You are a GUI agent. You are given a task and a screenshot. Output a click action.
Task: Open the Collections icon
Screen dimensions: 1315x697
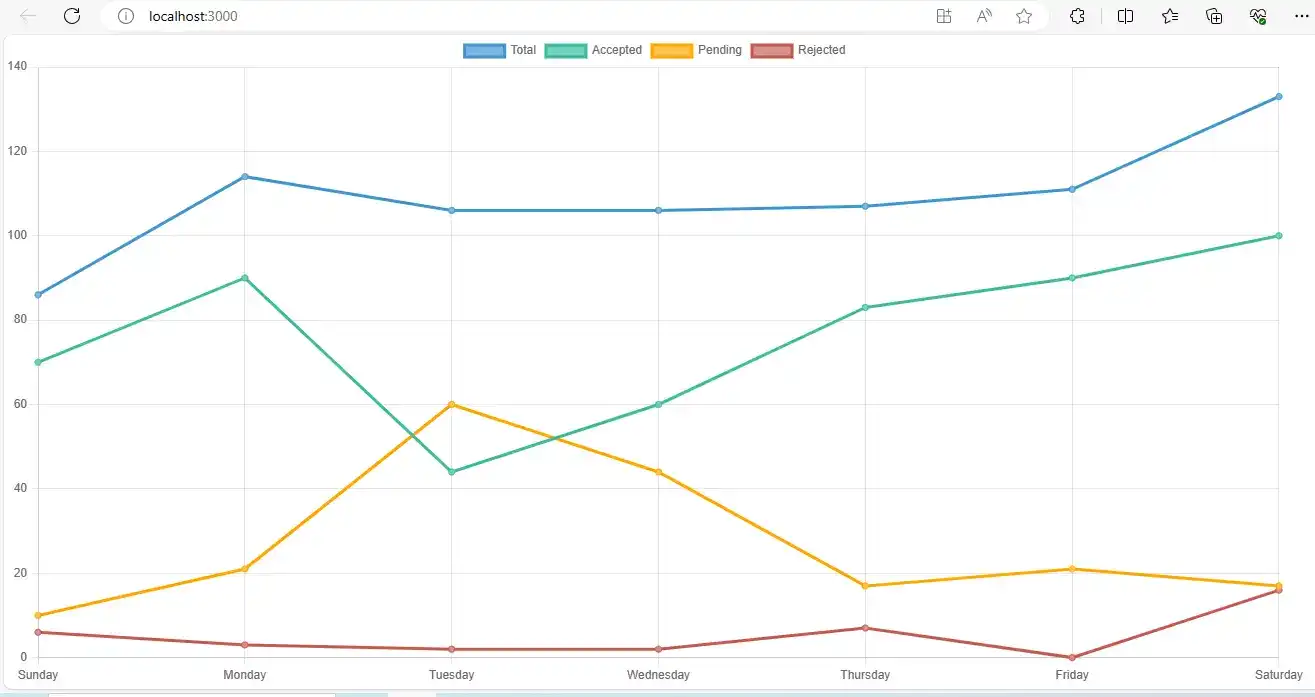tap(1214, 16)
